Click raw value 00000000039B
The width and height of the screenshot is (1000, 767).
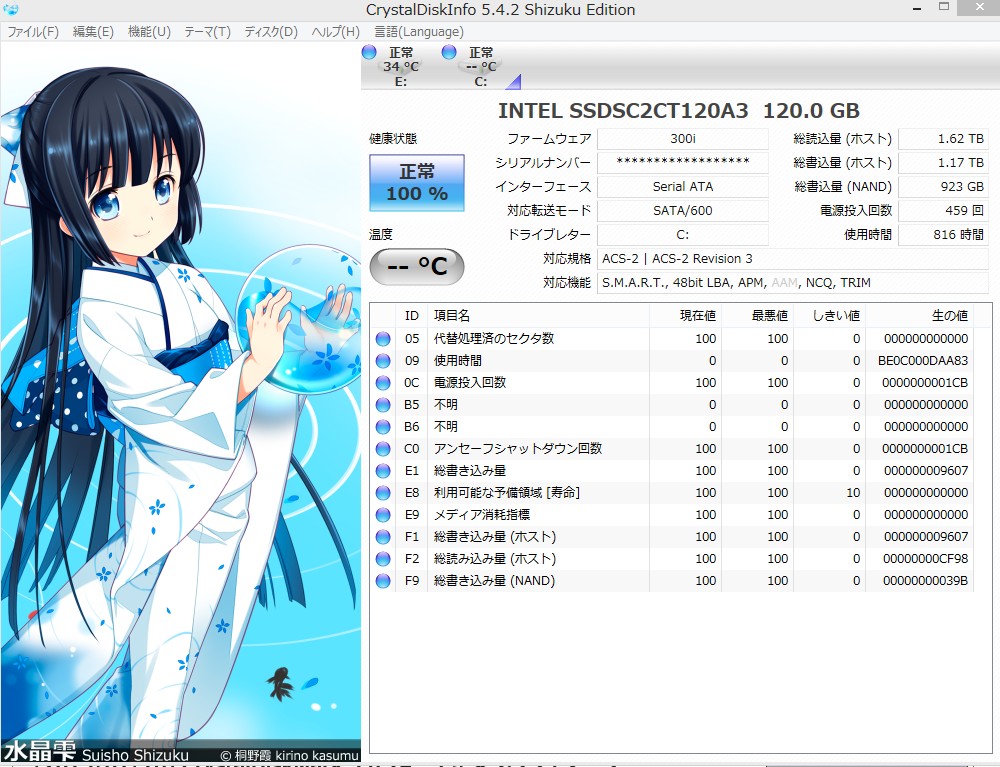point(925,581)
